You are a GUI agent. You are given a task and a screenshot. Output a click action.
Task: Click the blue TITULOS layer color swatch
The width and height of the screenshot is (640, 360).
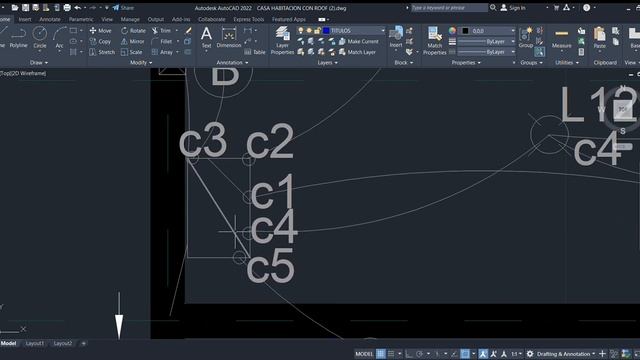[x=326, y=31]
